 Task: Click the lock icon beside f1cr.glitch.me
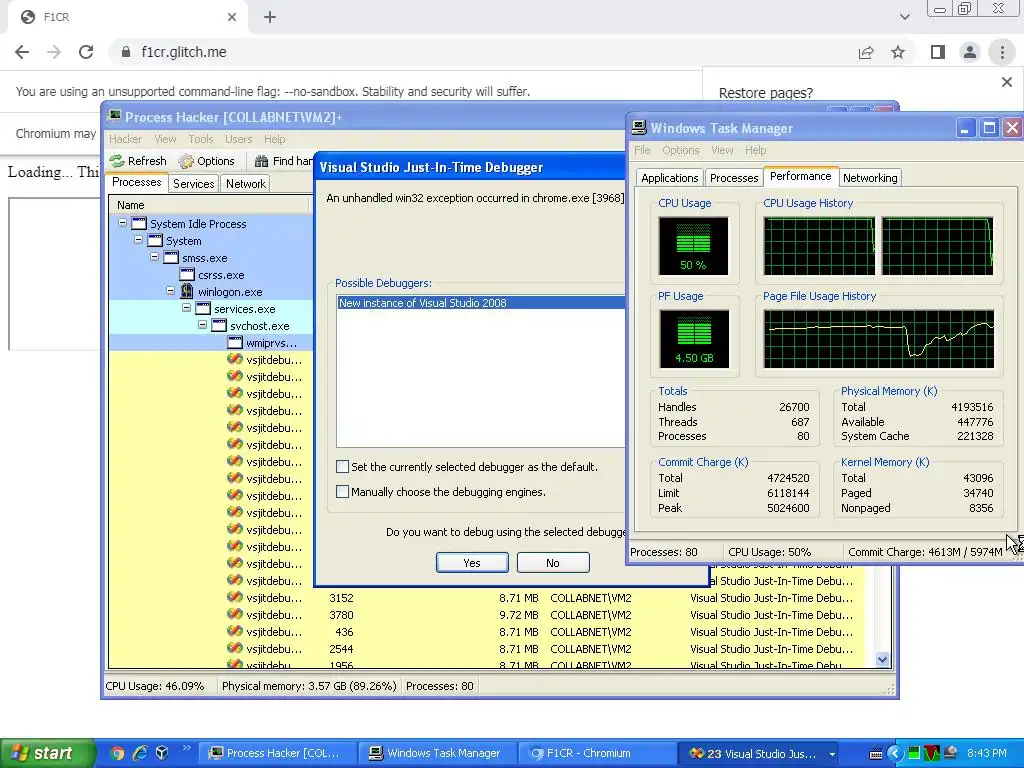126,52
